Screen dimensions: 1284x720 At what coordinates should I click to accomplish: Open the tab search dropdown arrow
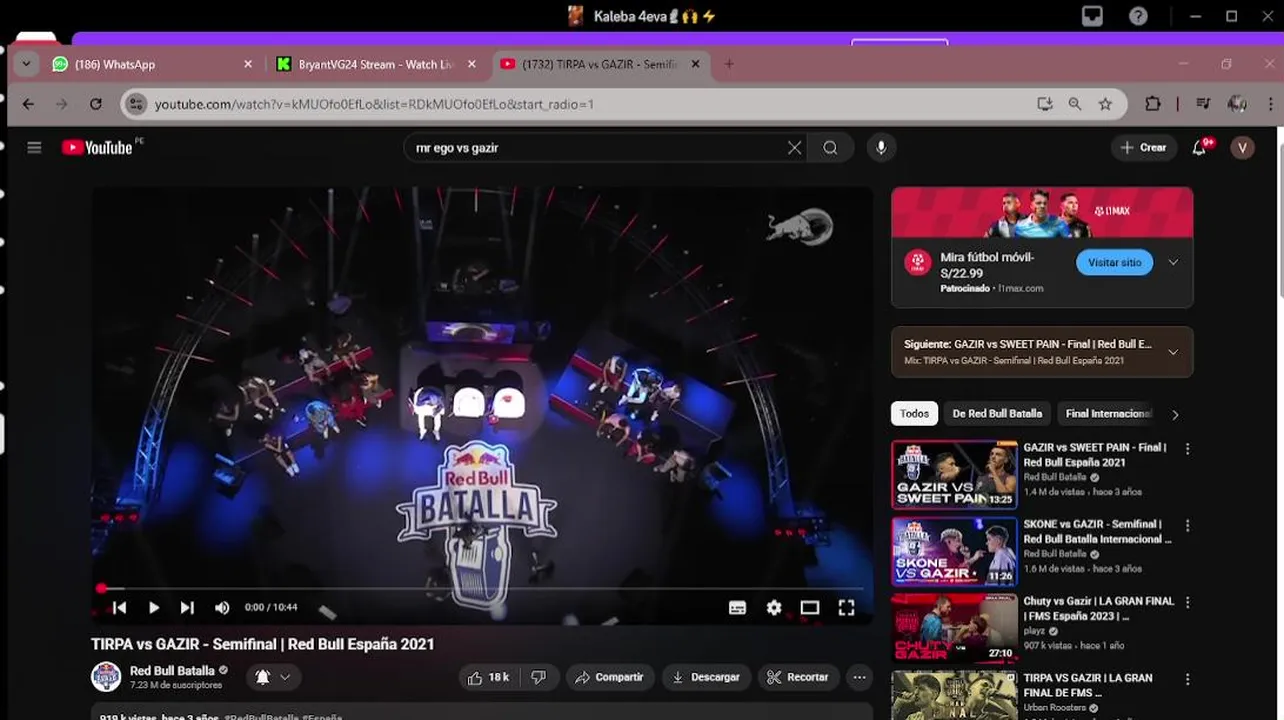tap(26, 64)
